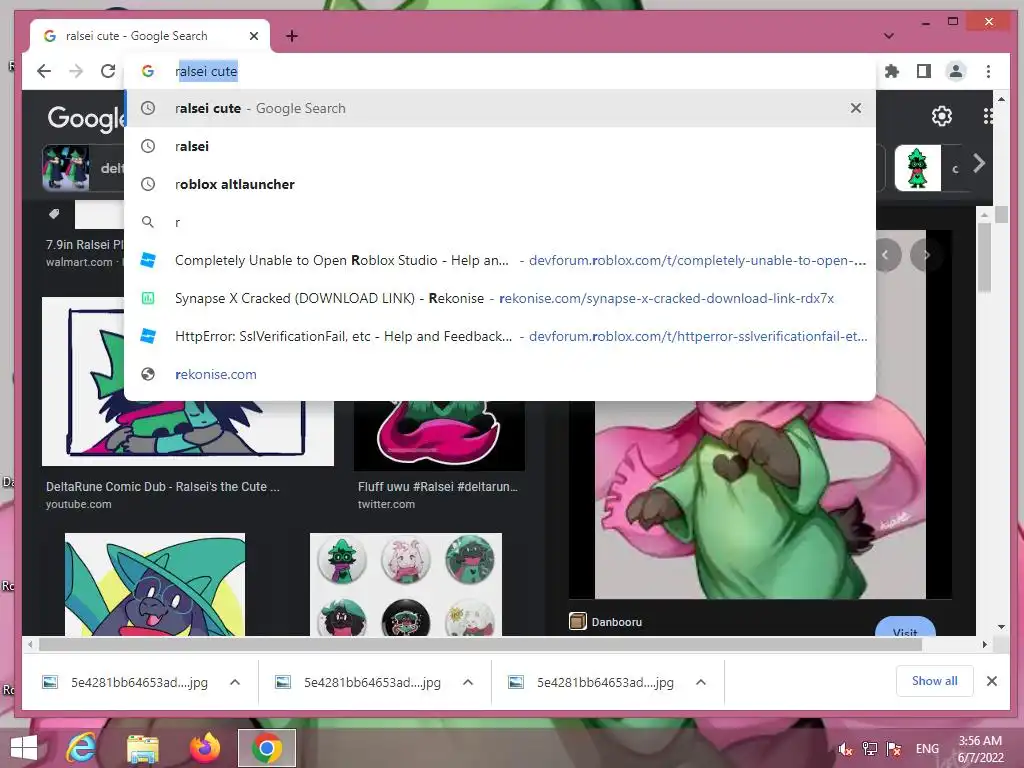Screen dimensions: 1024x768
Task: Open the 'Fluff uwu #Ralsei' twitter result
Action: [439, 436]
